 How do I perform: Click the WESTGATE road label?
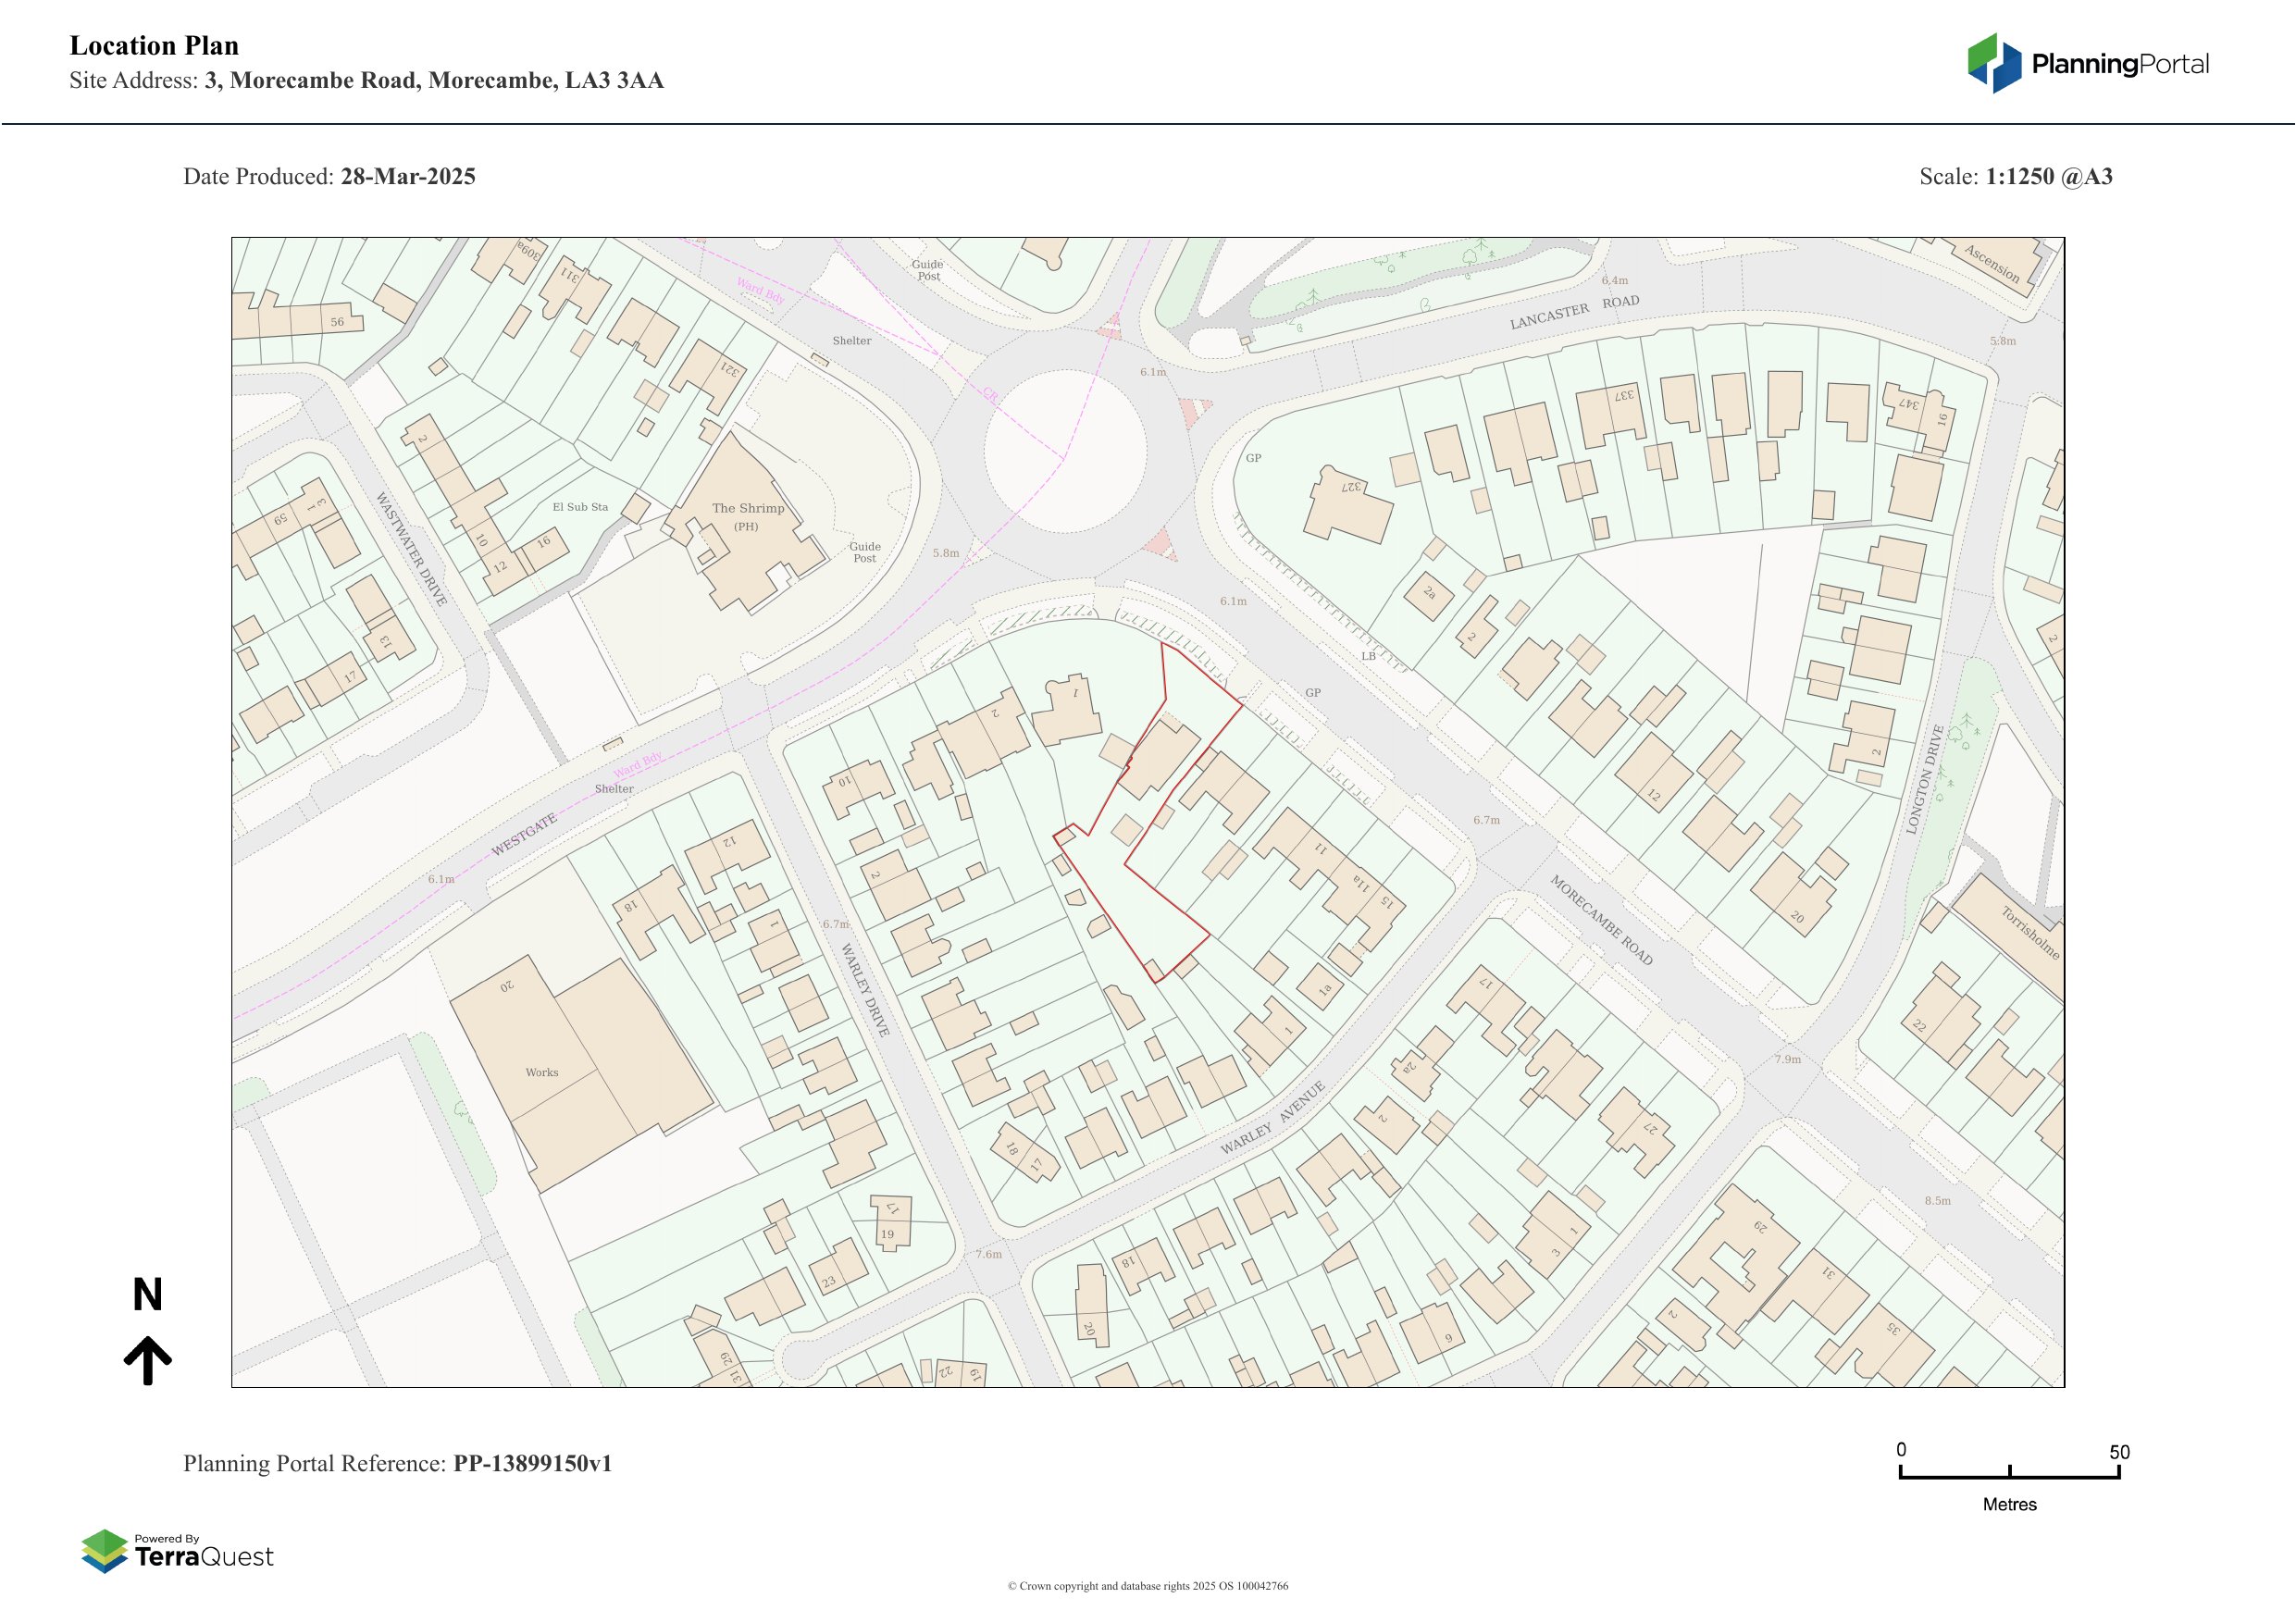coord(523,835)
